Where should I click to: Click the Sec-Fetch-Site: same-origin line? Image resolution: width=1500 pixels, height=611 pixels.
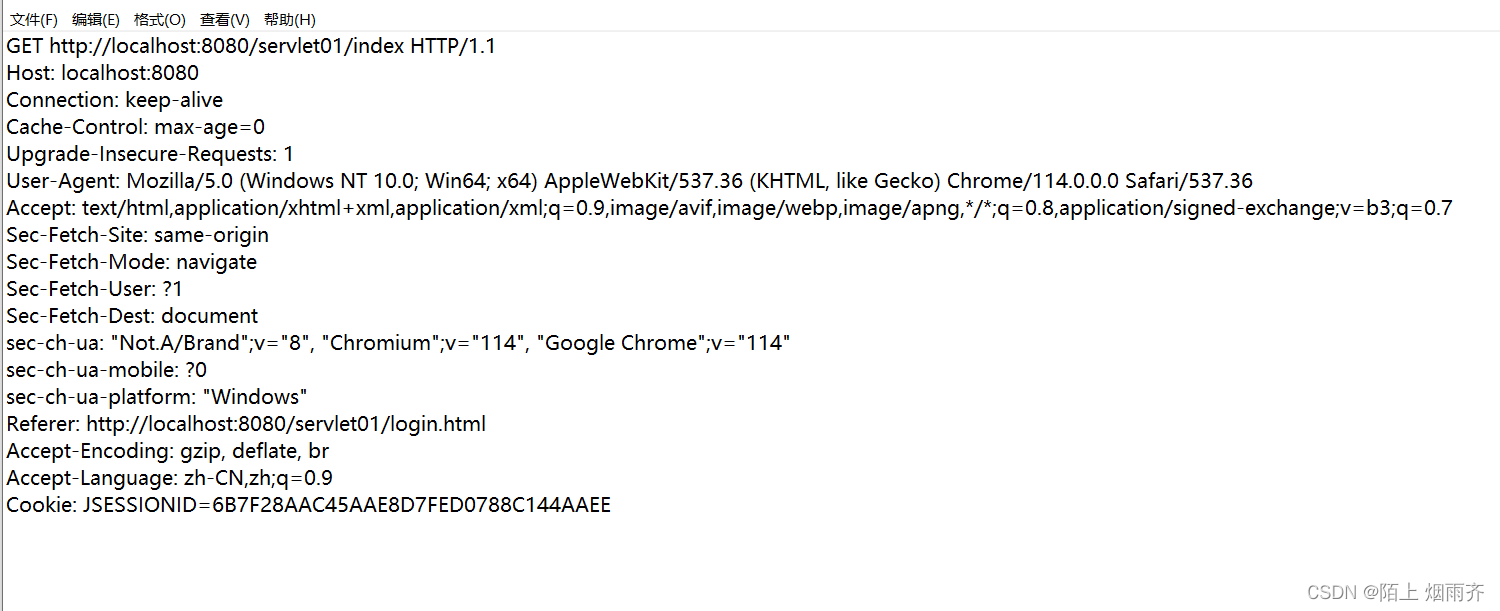(138, 235)
